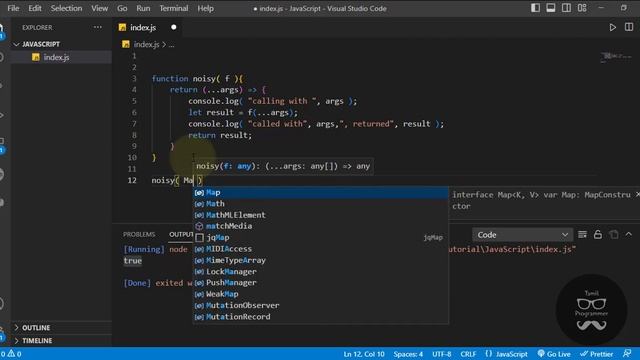
Task: Click Ln 12, Col 10 in status bar
Action: click(364, 354)
